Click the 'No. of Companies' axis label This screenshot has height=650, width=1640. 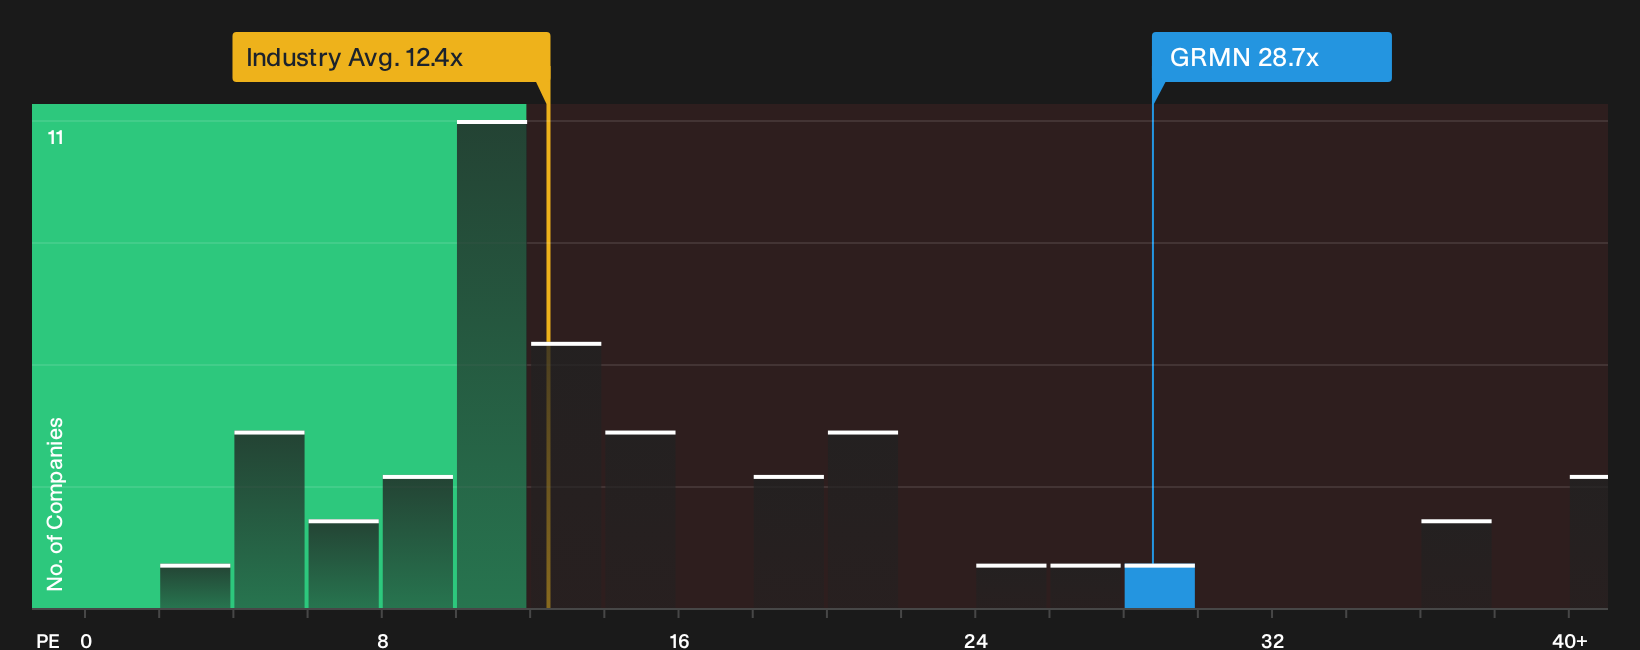(x=55, y=503)
